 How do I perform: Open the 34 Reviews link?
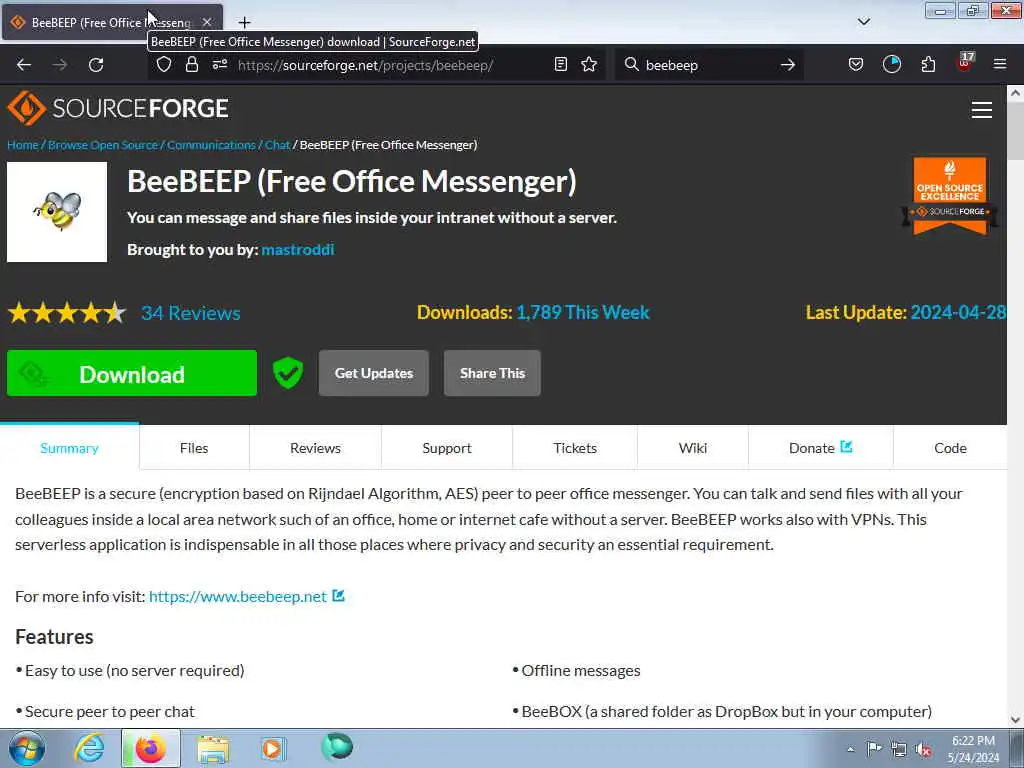(x=191, y=313)
